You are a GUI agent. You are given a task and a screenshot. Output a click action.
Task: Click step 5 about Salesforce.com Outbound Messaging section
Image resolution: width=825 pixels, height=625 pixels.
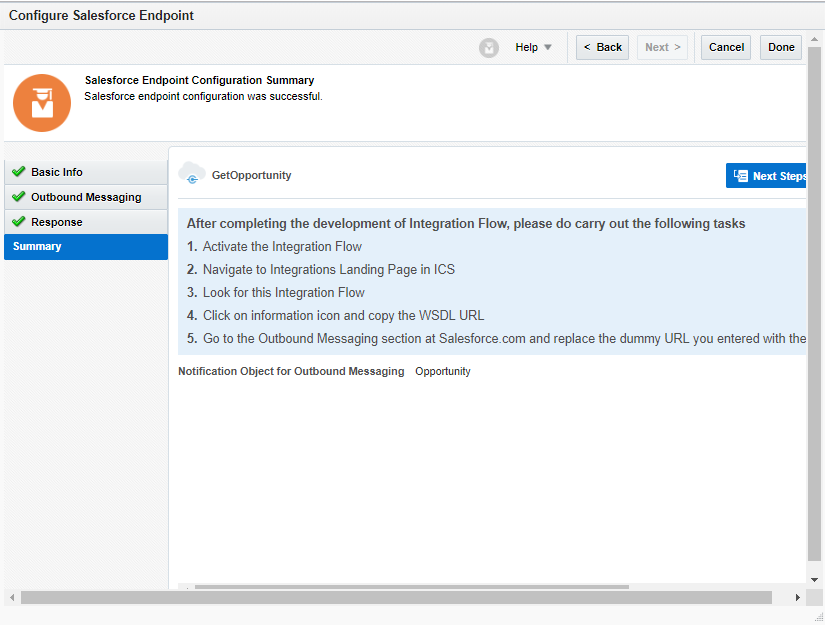pos(496,338)
